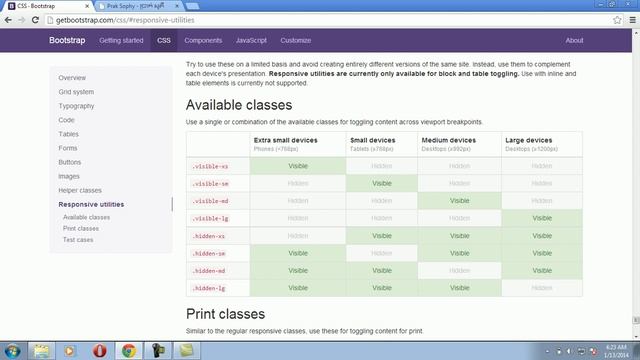Click the Large devices column header
Image resolution: width=640 pixels, height=360 pixels.
(x=542, y=144)
